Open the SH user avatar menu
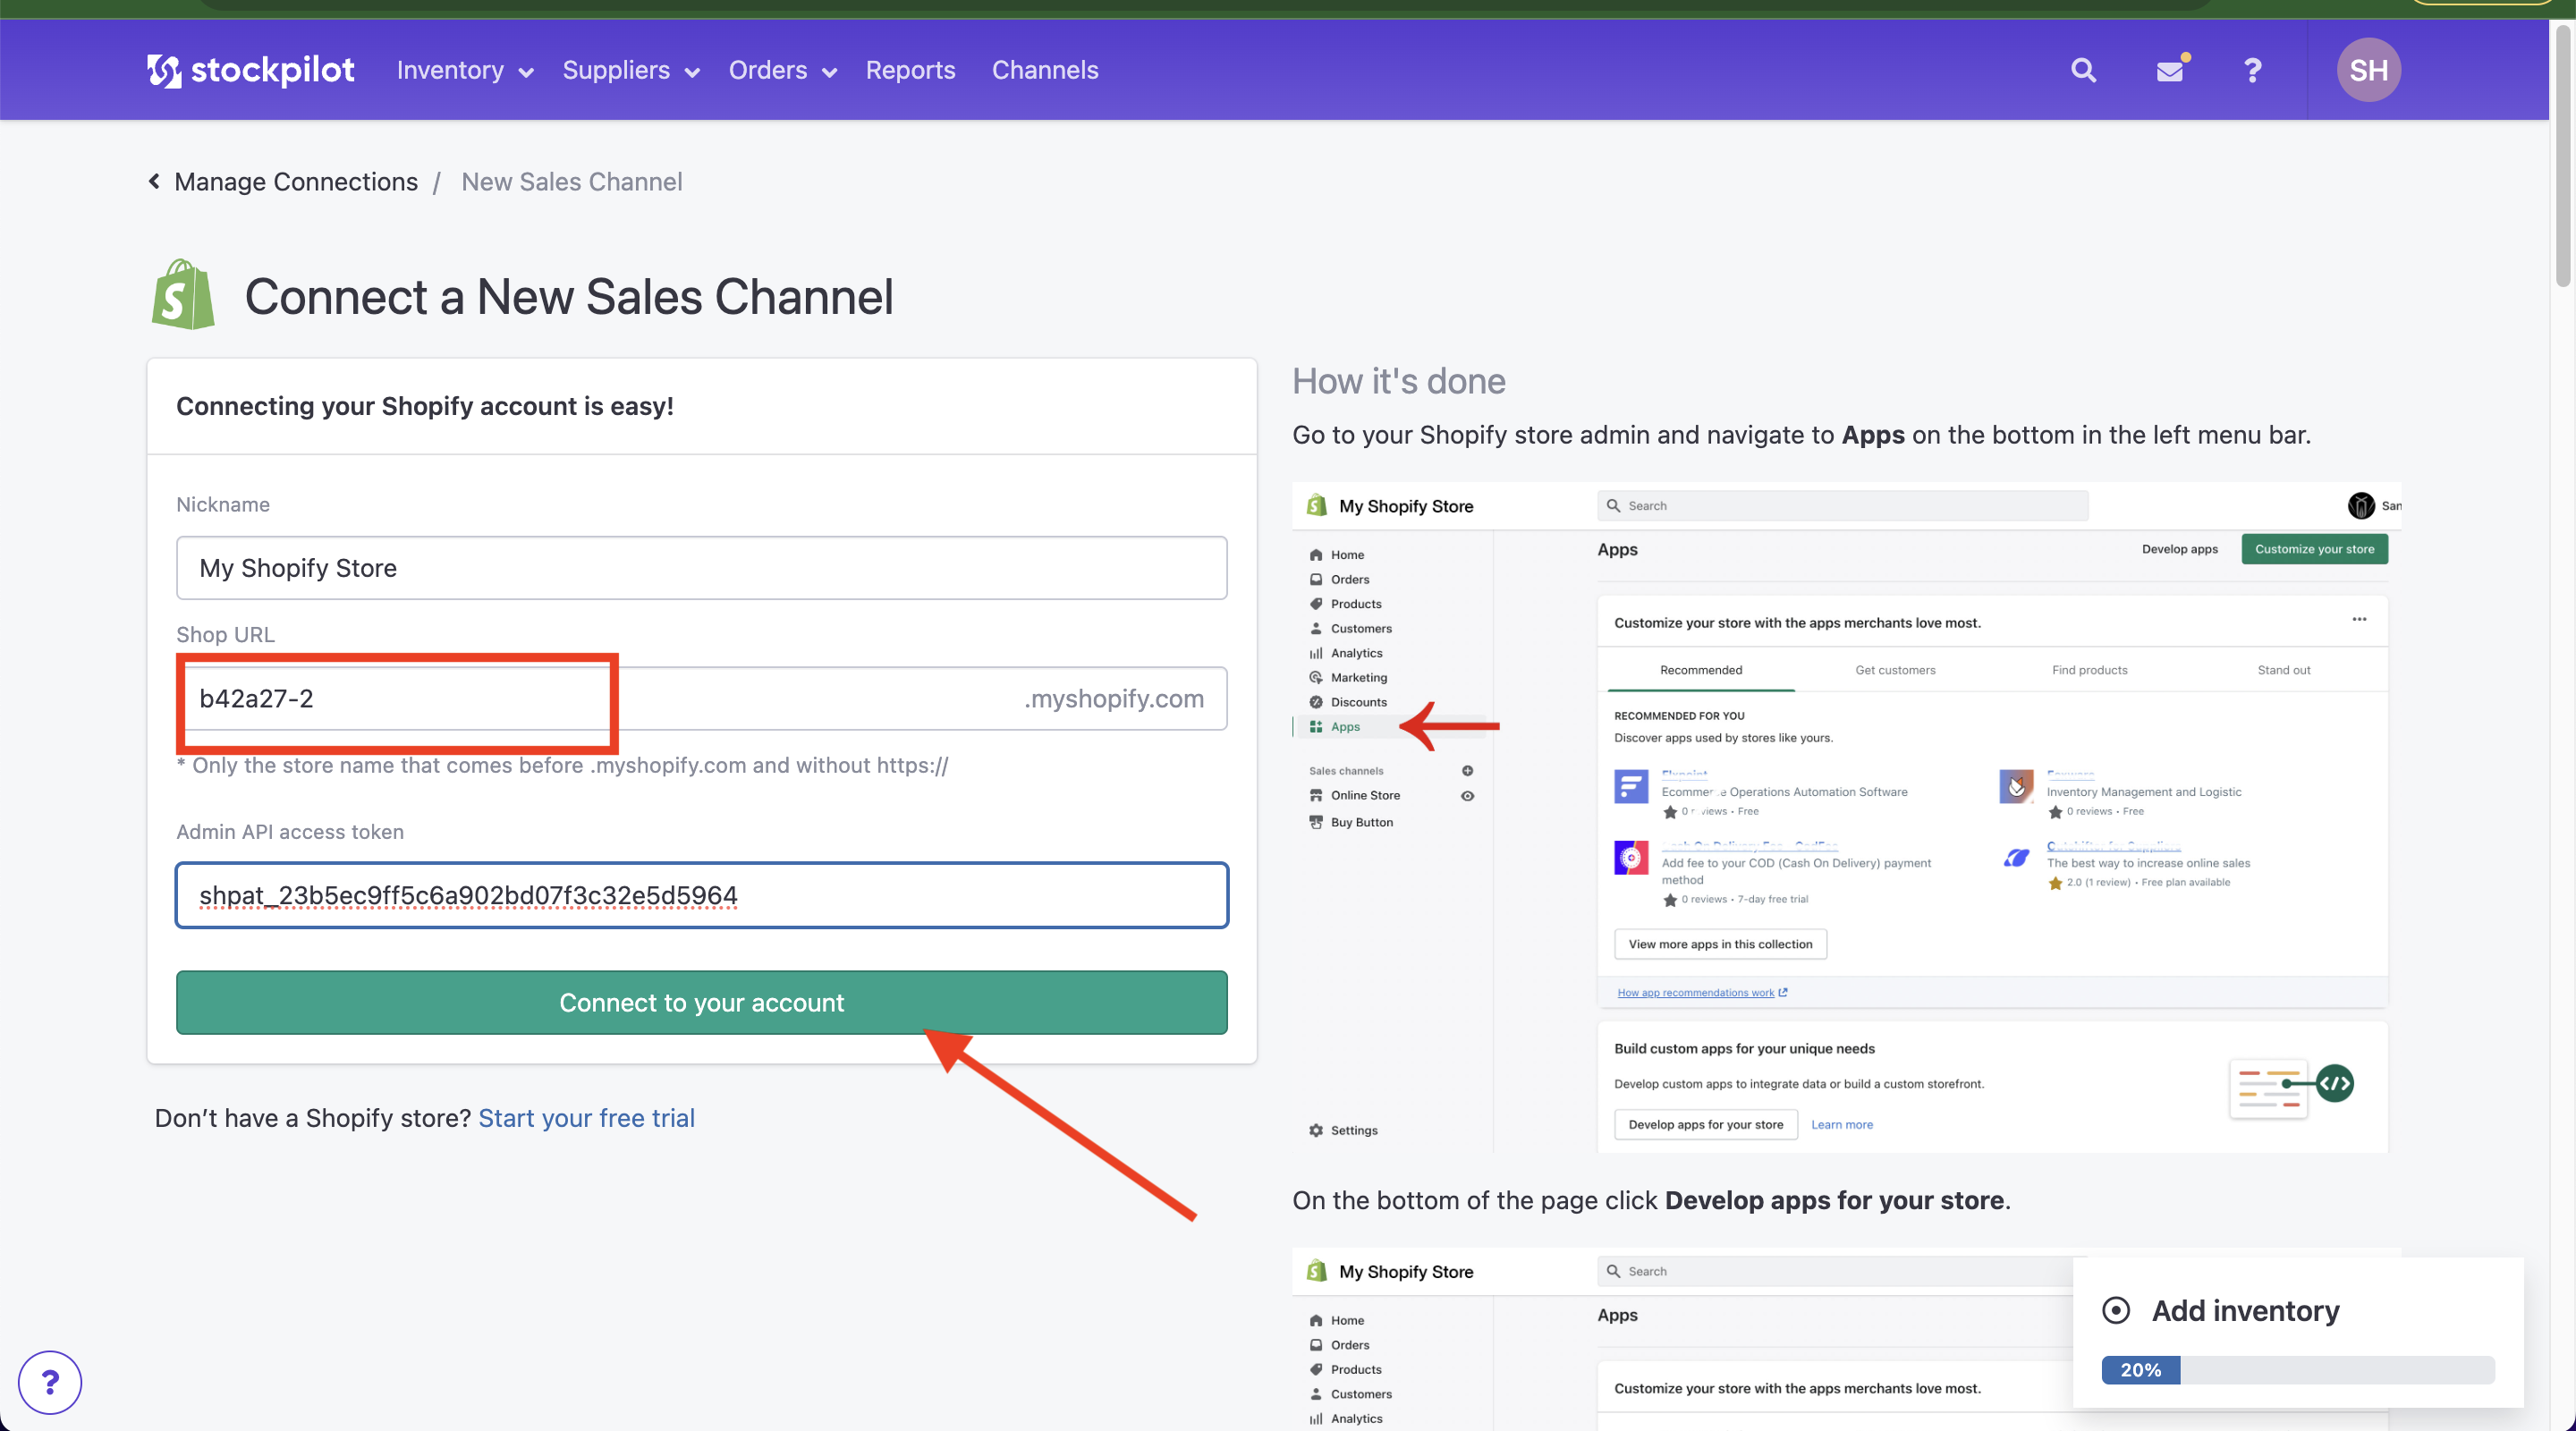This screenshot has width=2576, height=1431. [2368, 70]
